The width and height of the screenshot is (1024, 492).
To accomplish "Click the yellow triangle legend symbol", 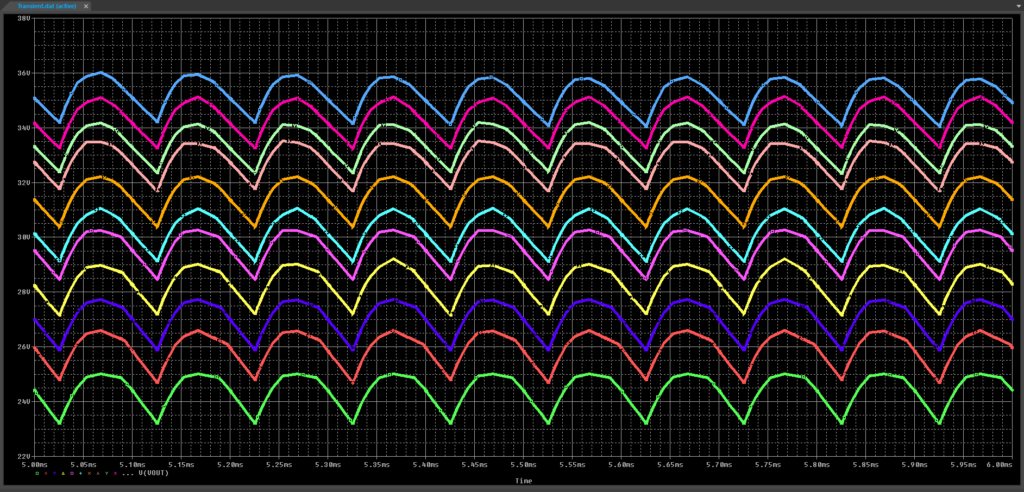I will 63,473.
